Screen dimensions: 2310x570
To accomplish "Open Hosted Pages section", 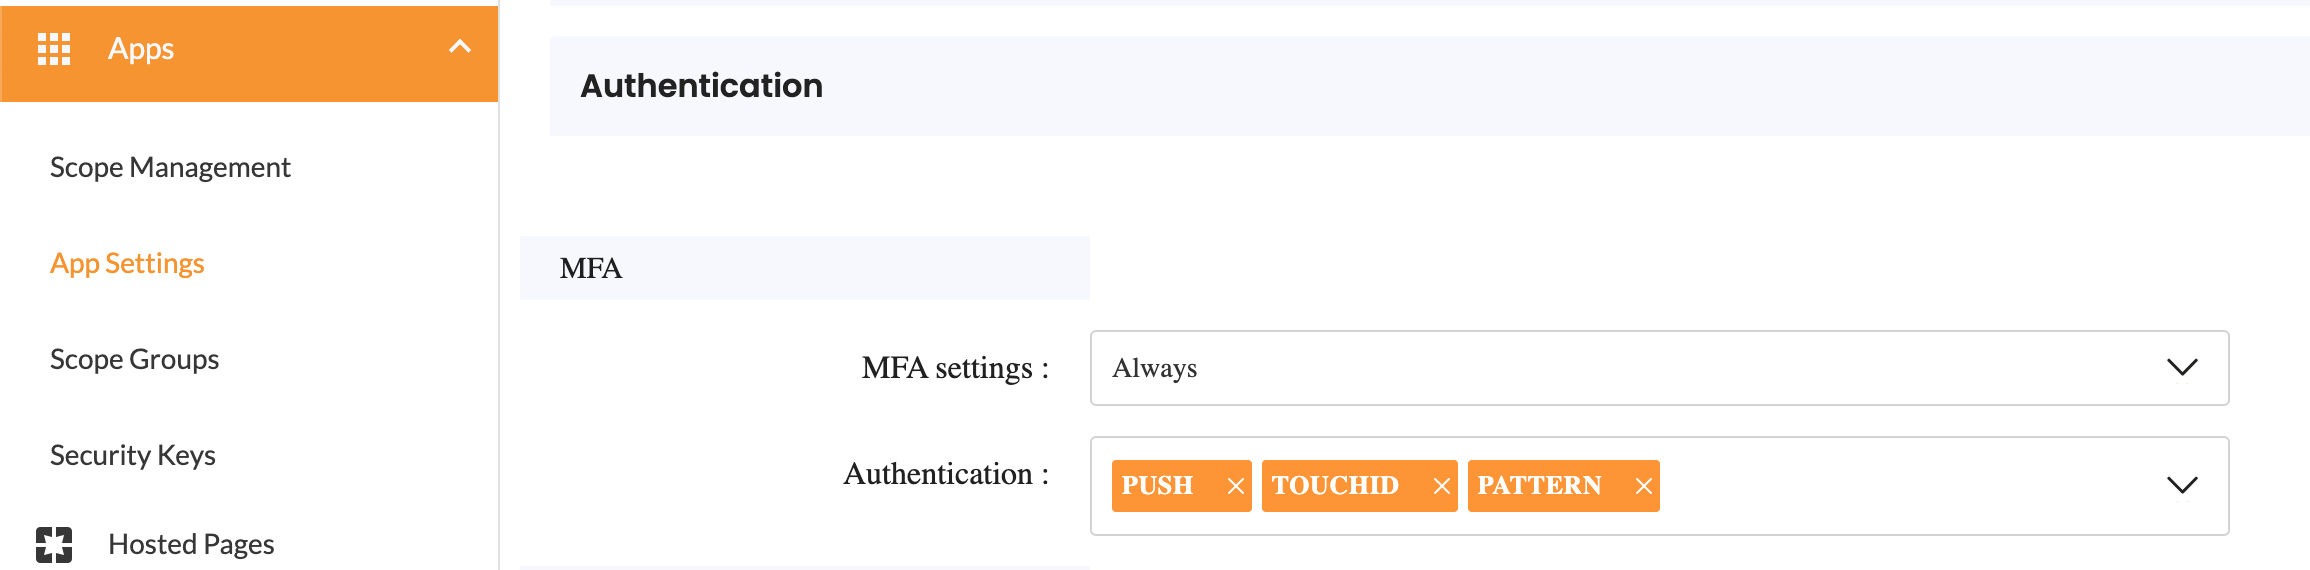I will 191,544.
